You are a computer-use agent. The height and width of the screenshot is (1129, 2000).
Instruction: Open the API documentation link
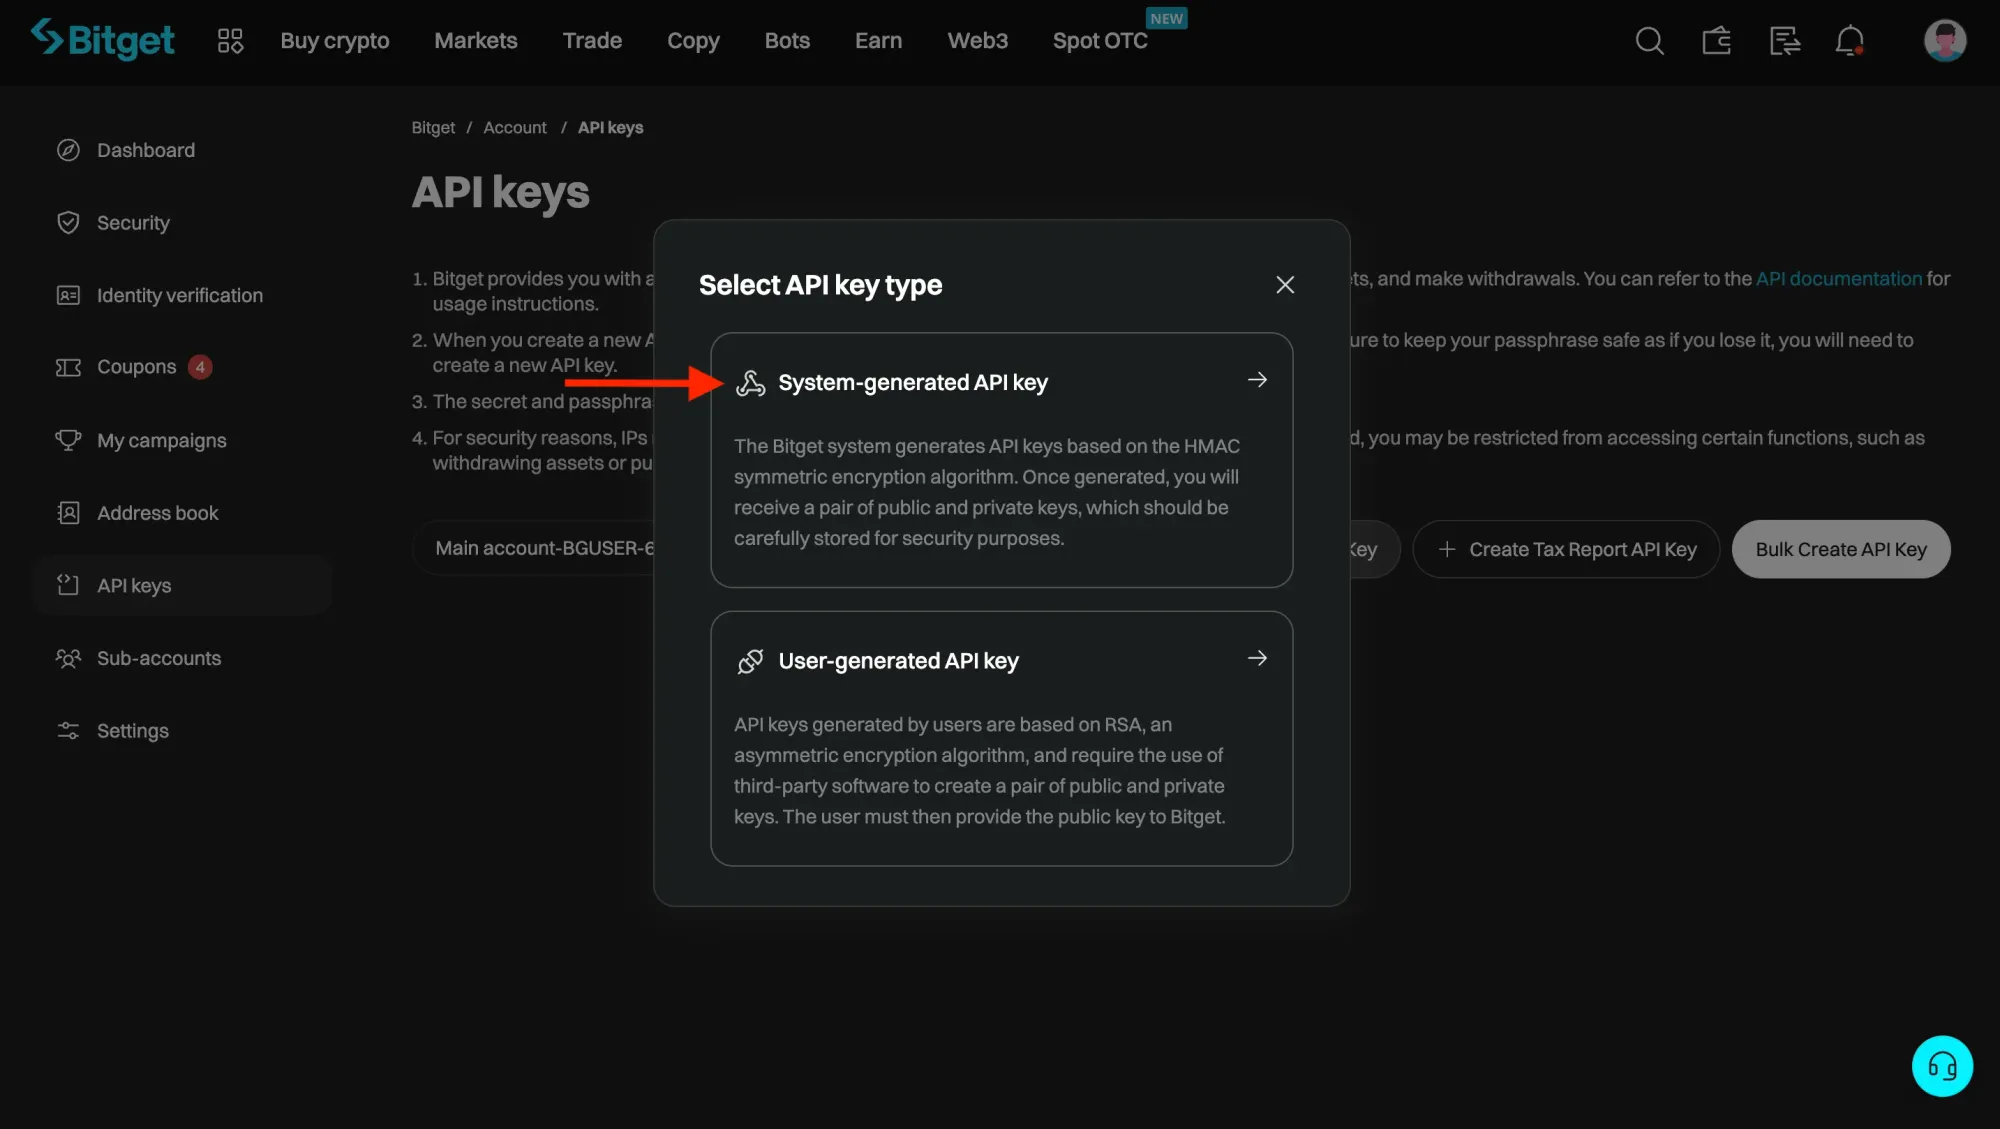(1839, 279)
